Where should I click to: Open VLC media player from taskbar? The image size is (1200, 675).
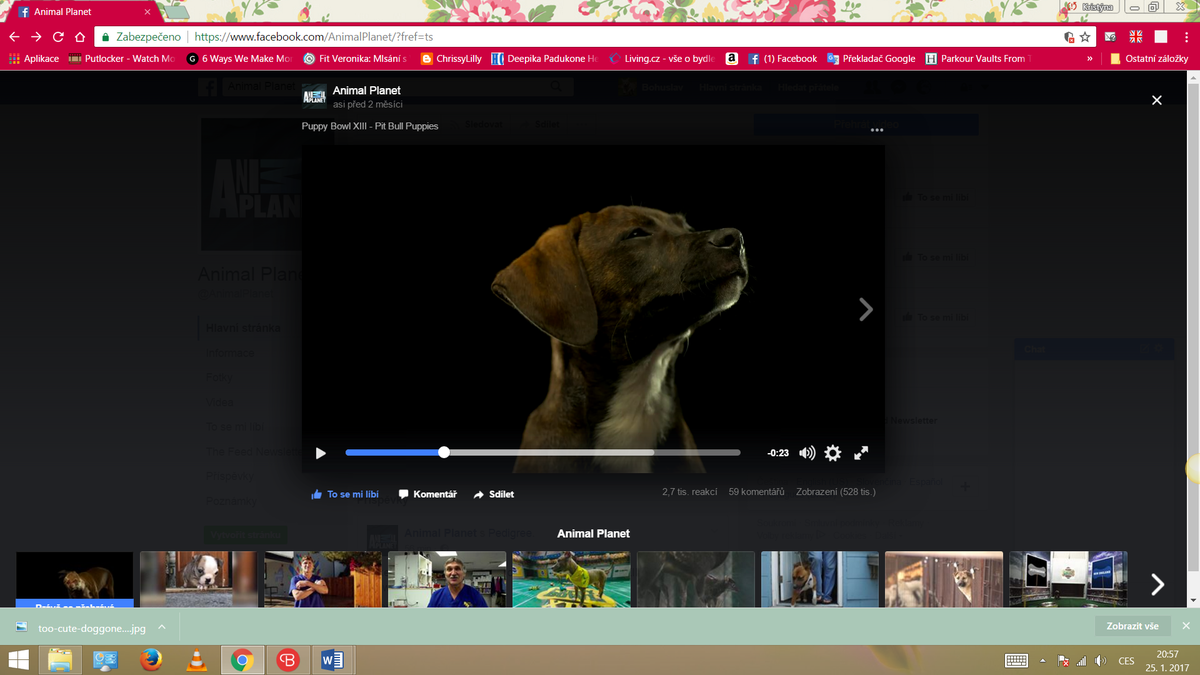coord(197,660)
